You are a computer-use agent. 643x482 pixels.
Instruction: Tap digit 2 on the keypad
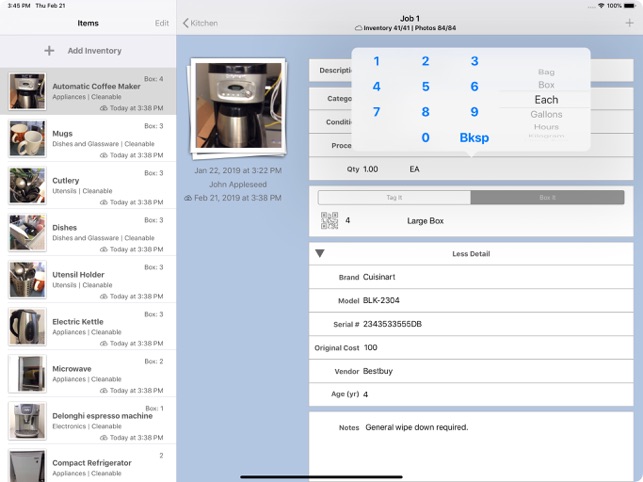pos(425,61)
